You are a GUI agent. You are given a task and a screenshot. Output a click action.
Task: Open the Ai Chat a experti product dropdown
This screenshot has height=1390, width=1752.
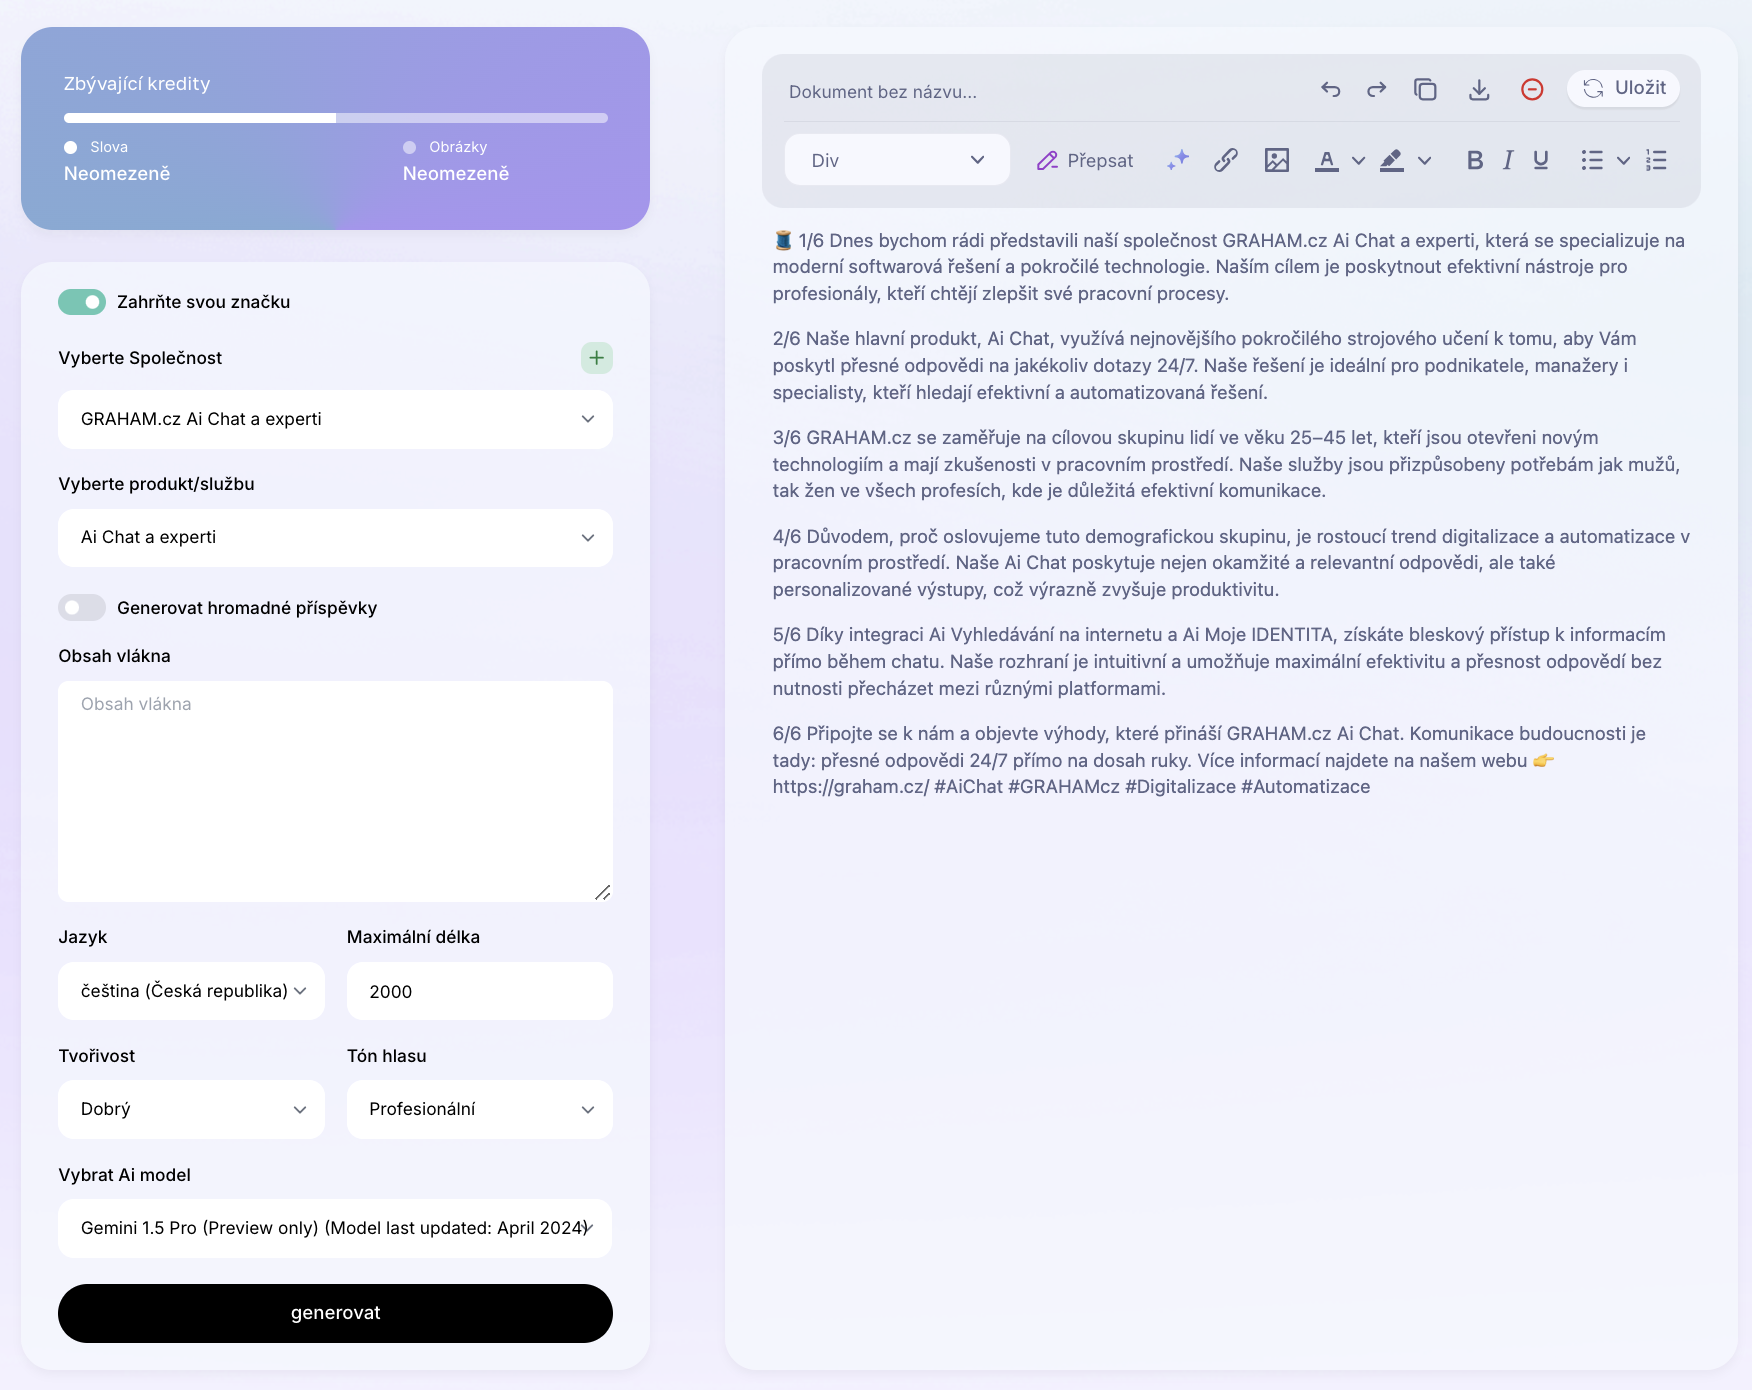[x=335, y=538]
